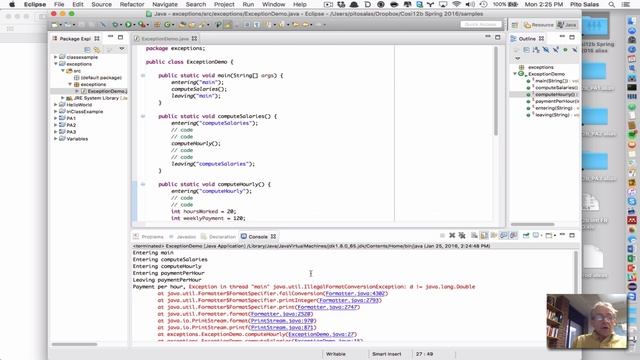Open the Notification Center icon
640x360 pixels.
click(x=625, y=4)
